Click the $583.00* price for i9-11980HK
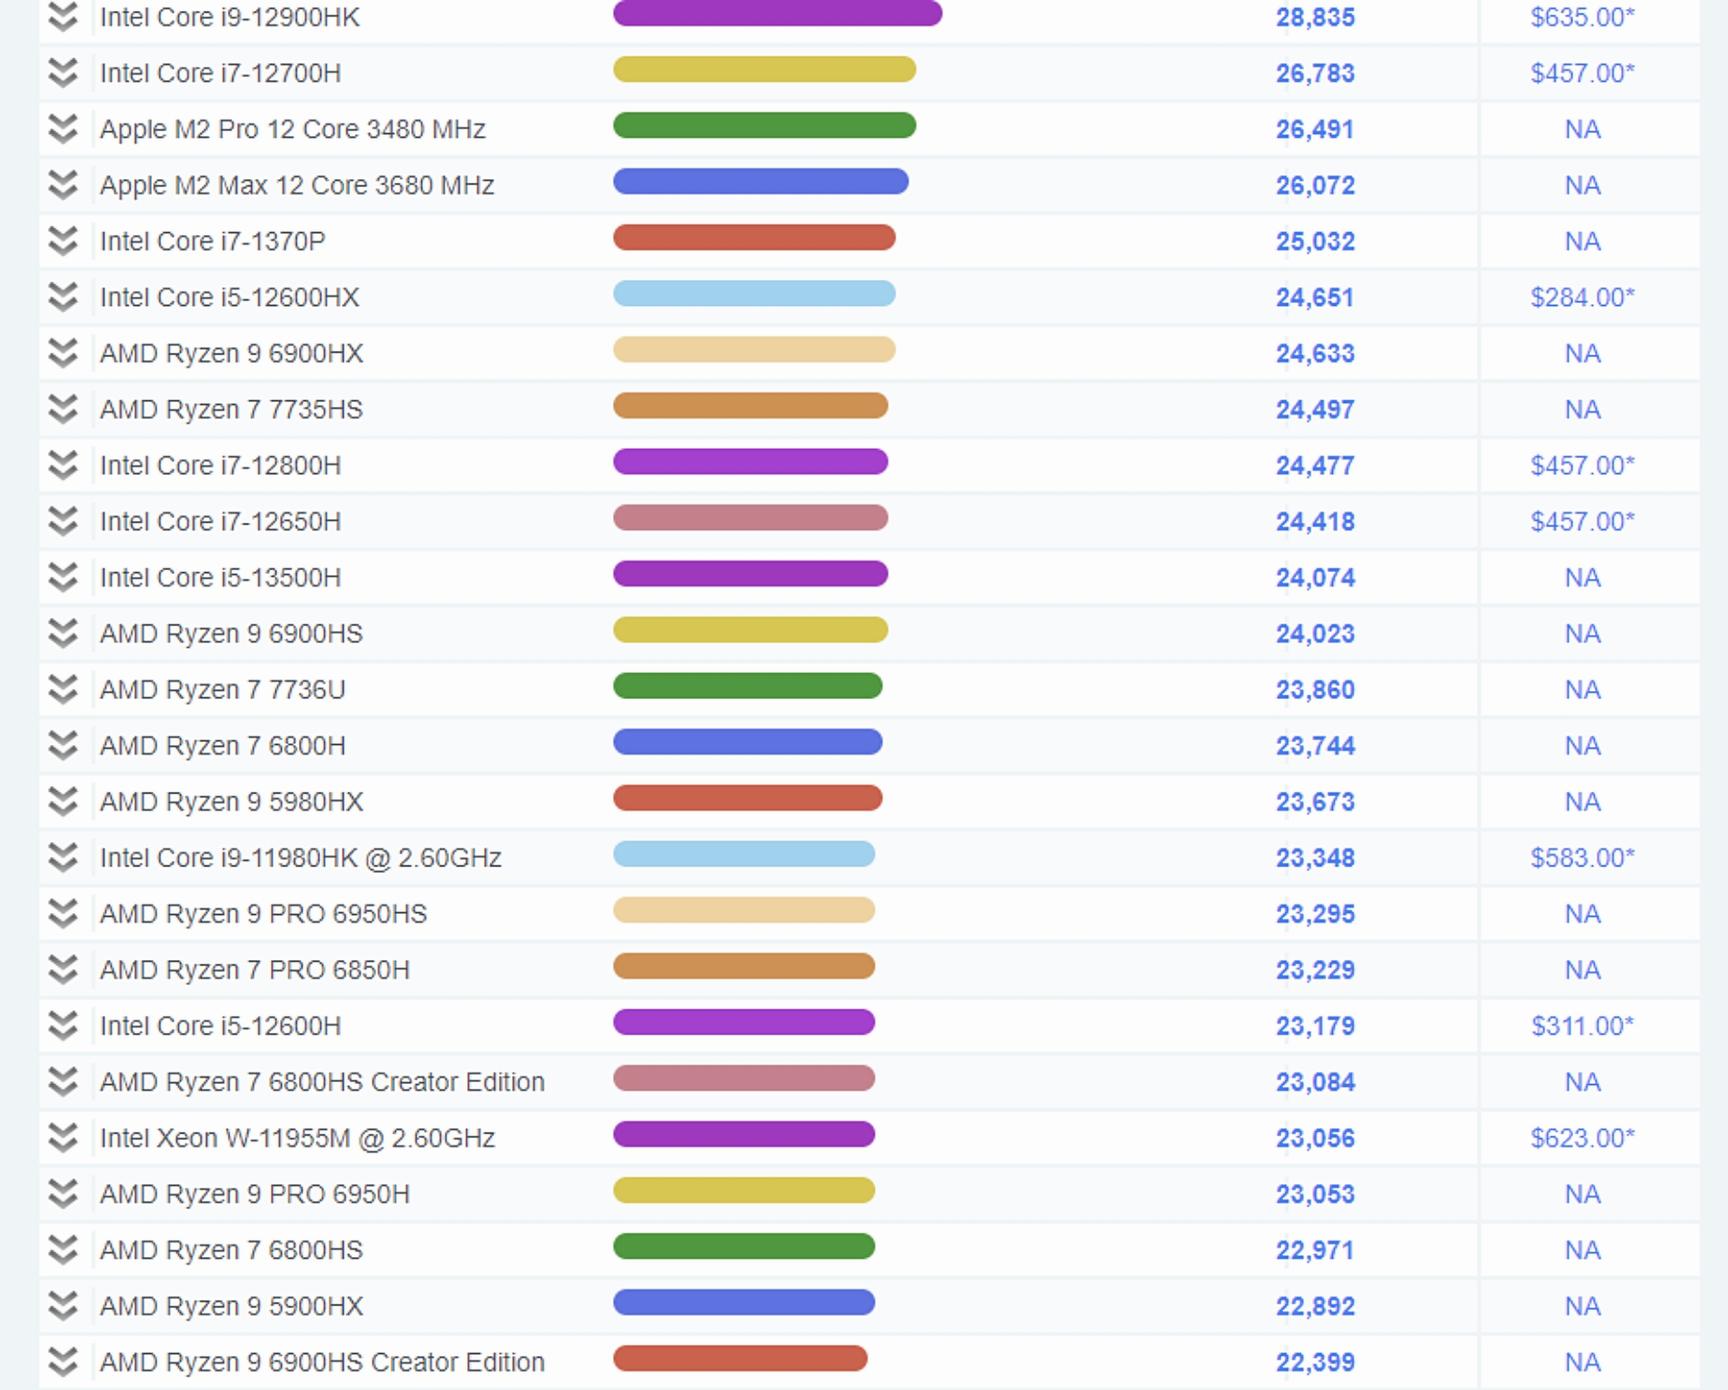 coord(1582,857)
